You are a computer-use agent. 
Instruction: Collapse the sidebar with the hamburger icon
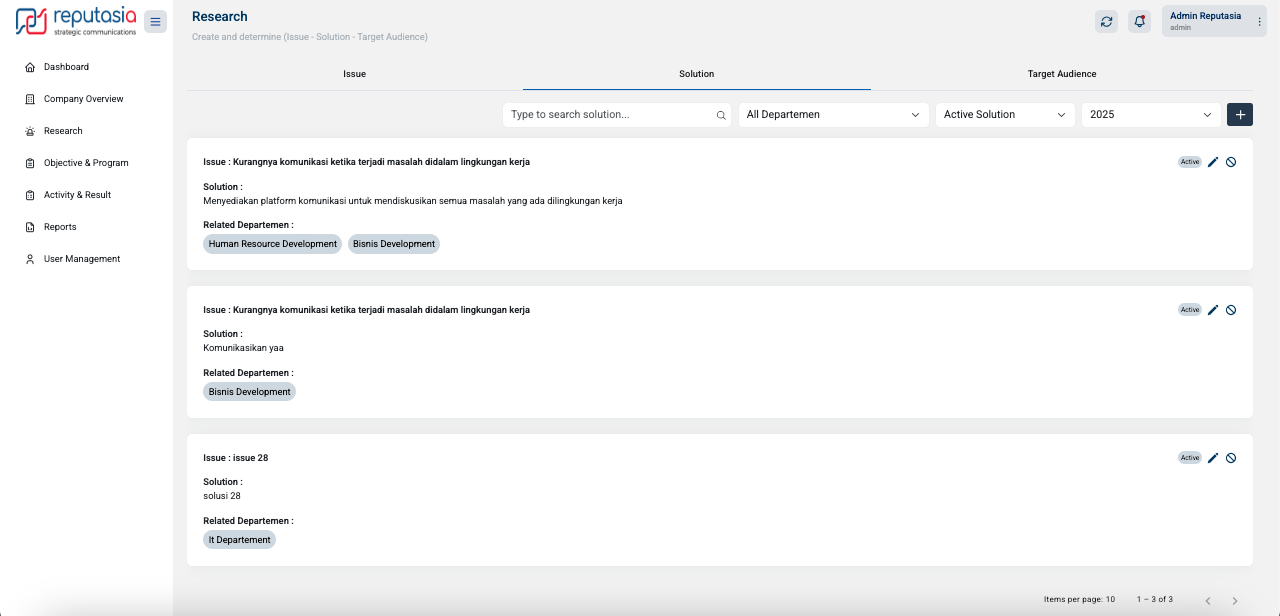click(x=155, y=22)
